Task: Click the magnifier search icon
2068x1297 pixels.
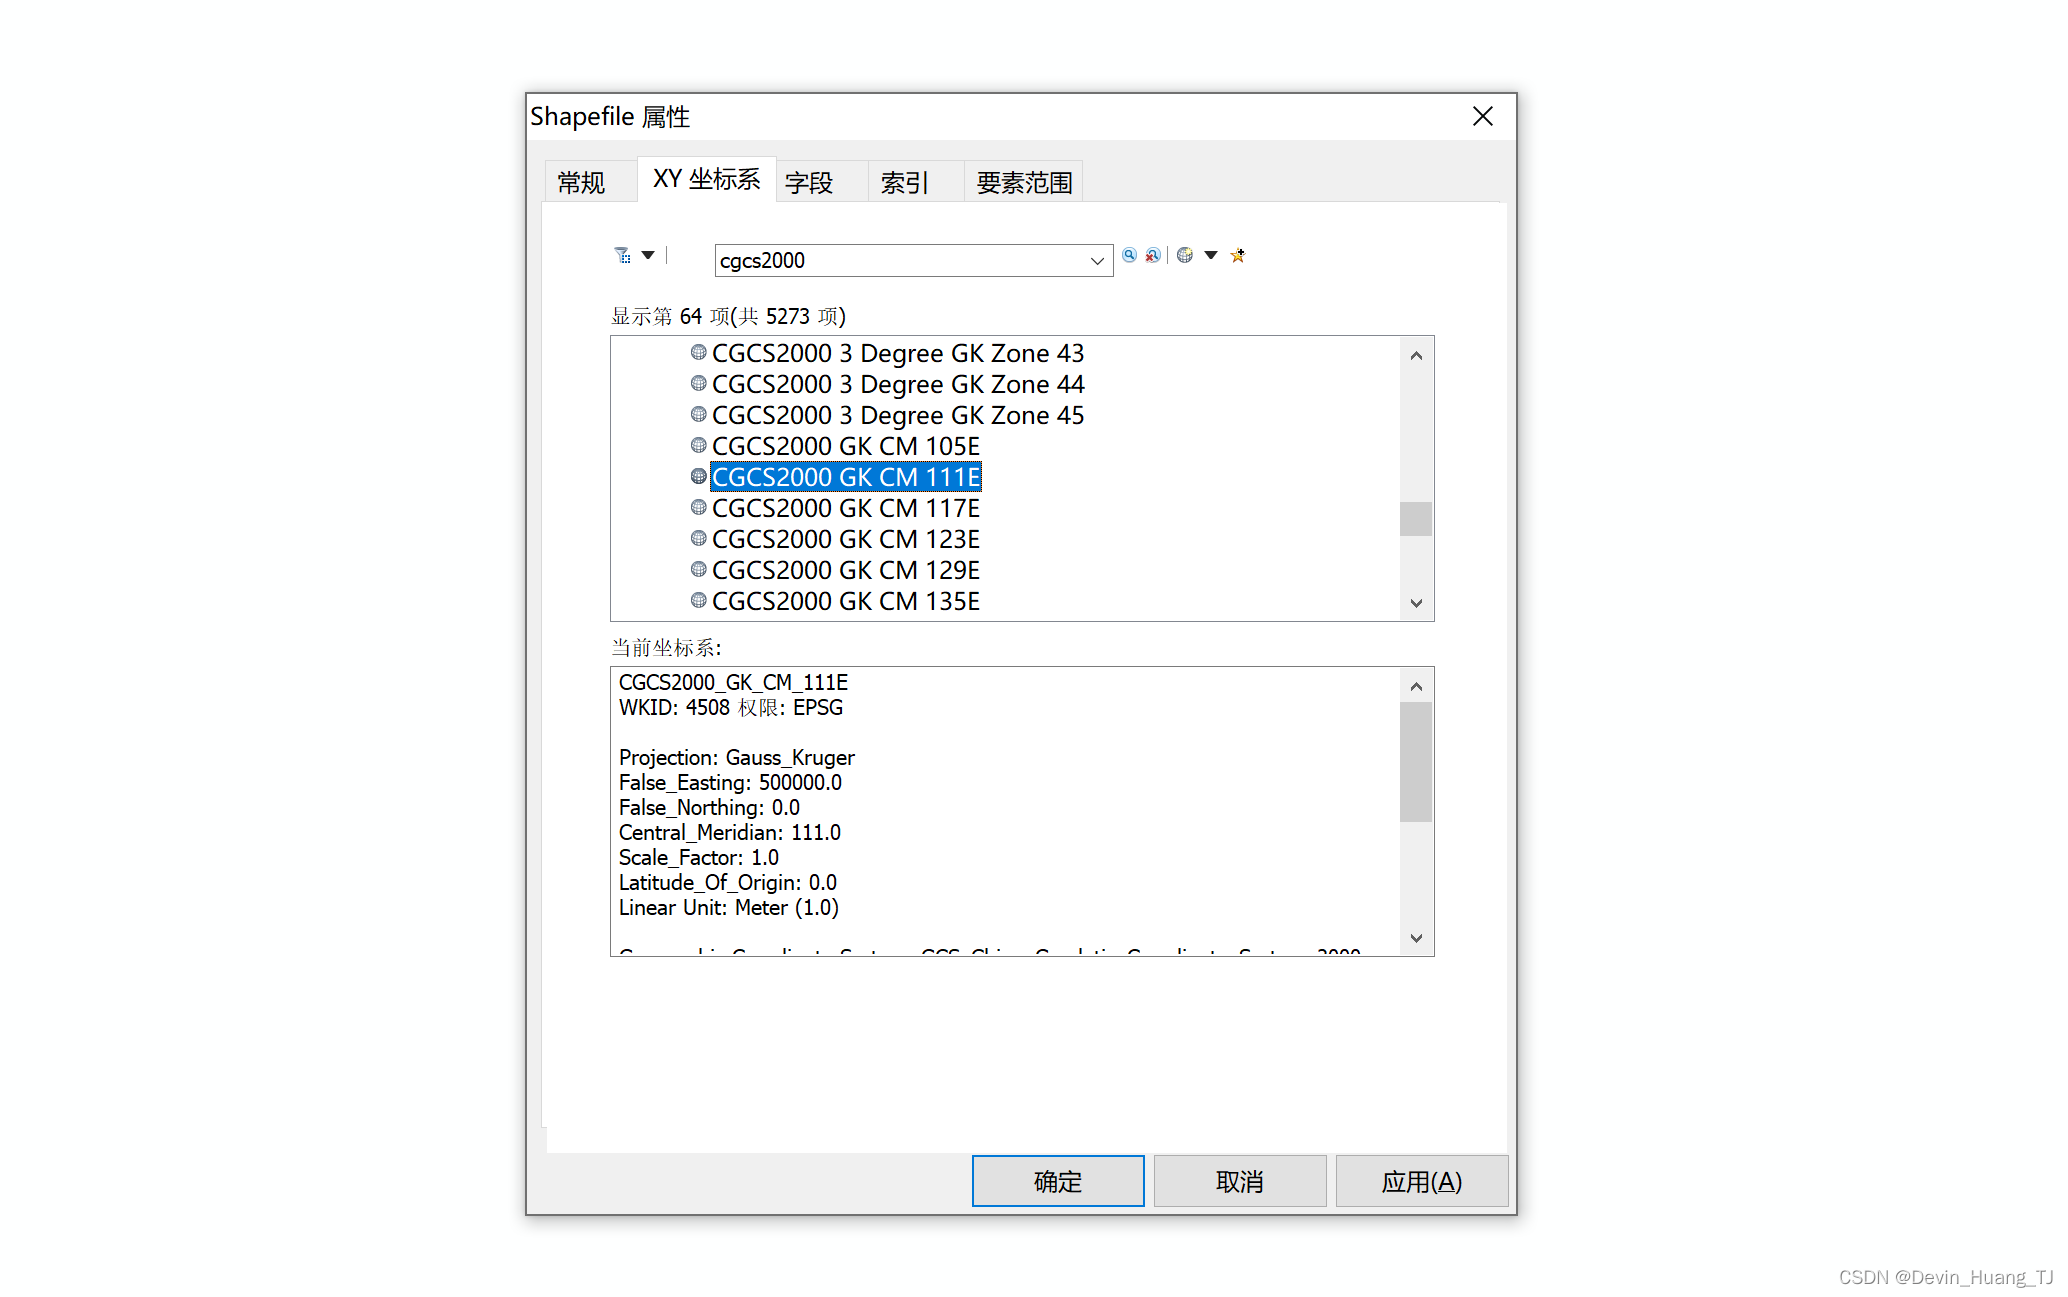Action: 1129,256
